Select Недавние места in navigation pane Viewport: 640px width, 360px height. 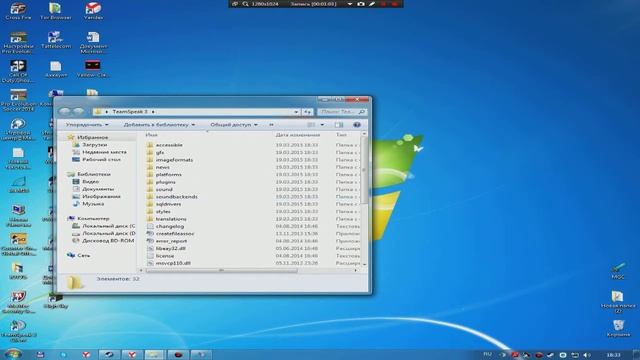coord(104,152)
